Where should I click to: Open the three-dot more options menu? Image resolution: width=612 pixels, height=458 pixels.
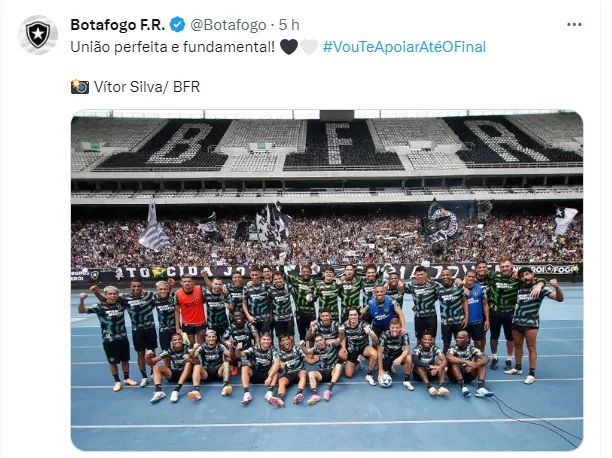[x=574, y=25]
